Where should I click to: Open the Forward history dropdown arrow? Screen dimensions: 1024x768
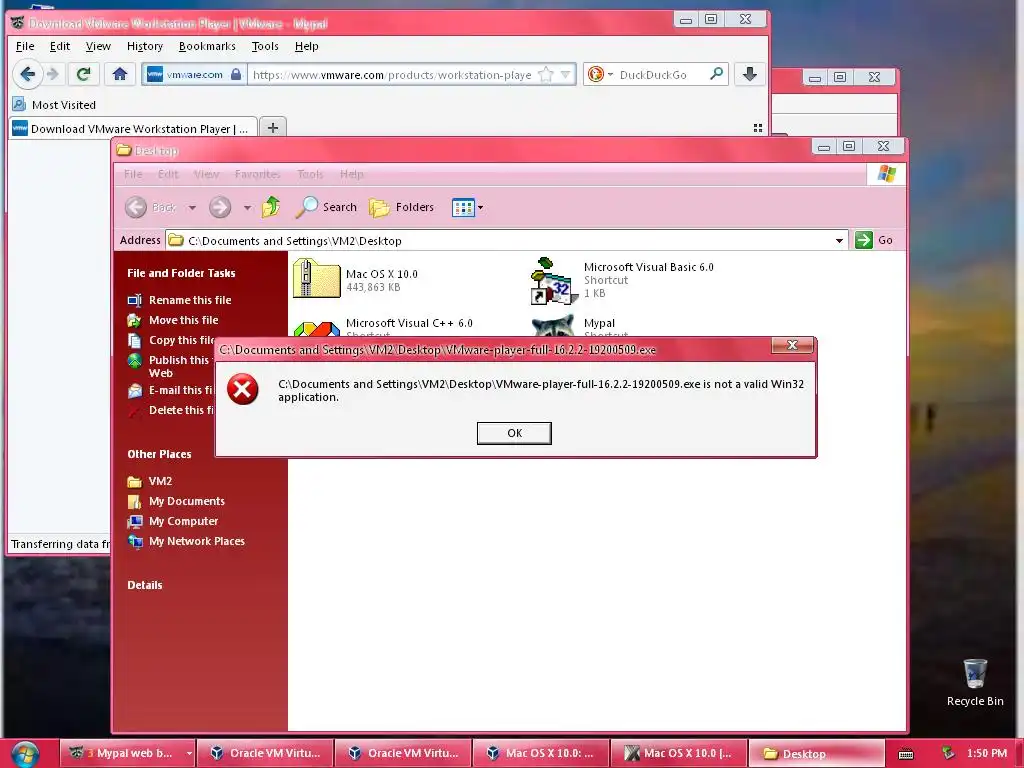(x=247, y=208)
